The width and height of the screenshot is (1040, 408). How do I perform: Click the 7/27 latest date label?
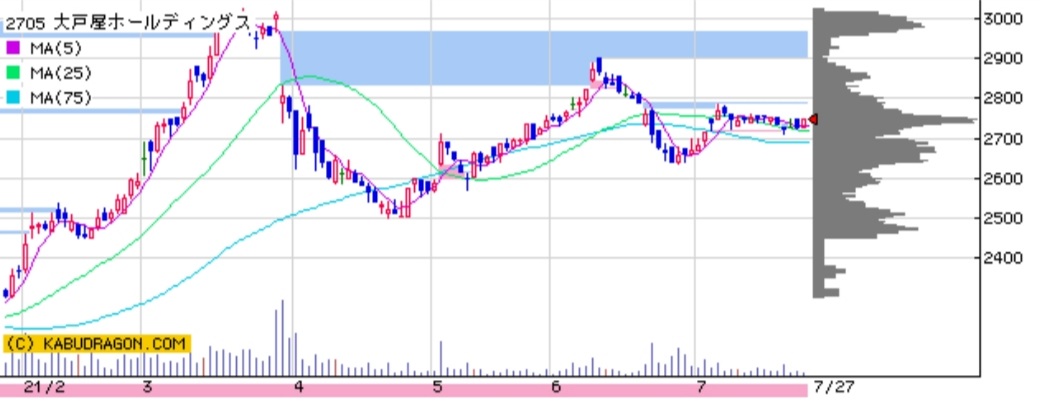(x=834, y=387)
